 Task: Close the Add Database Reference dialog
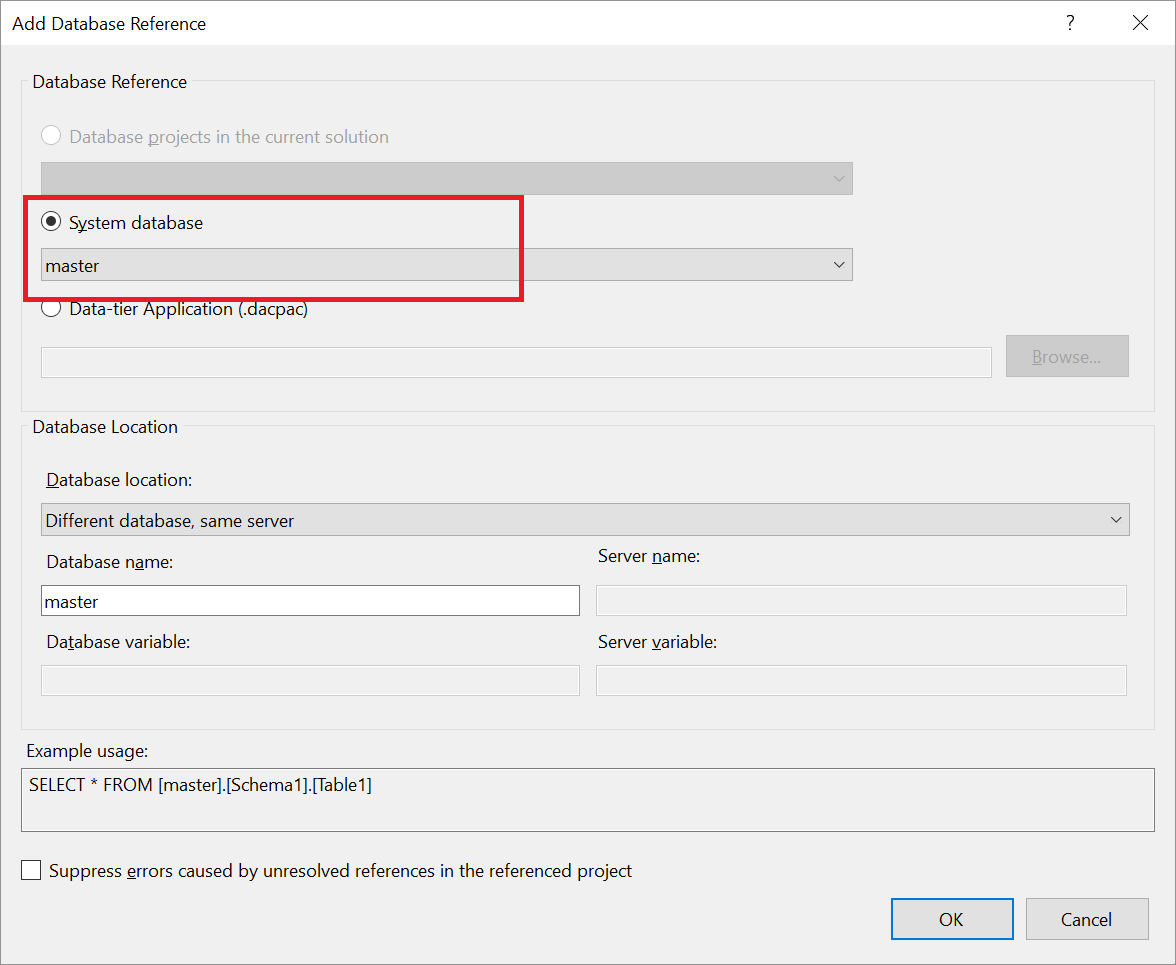[1140, 23]
